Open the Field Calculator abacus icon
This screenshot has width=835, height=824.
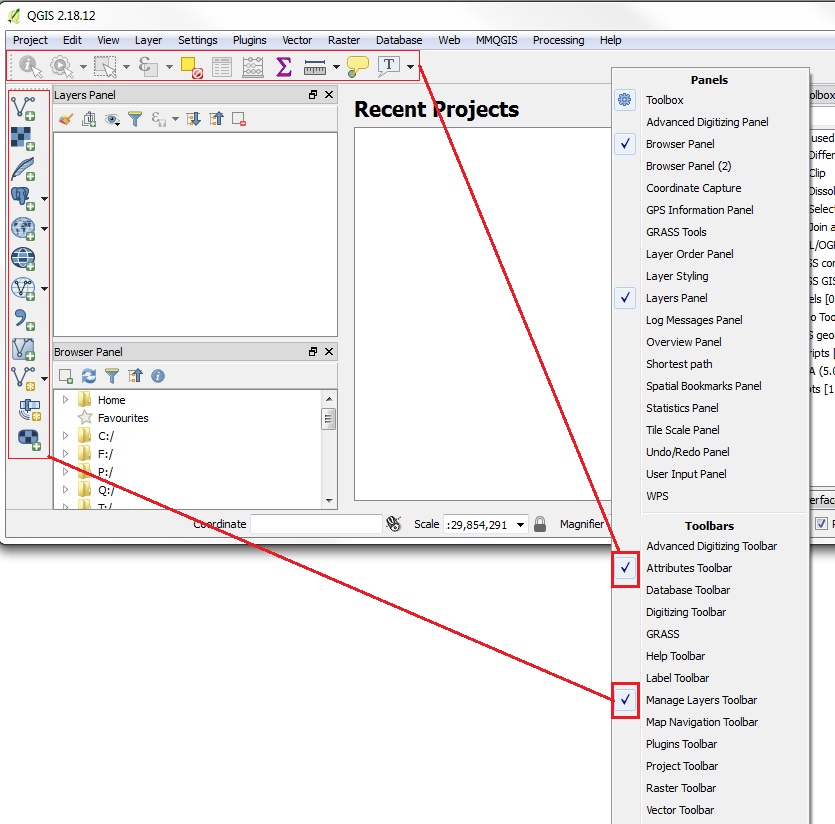(253, 67)
